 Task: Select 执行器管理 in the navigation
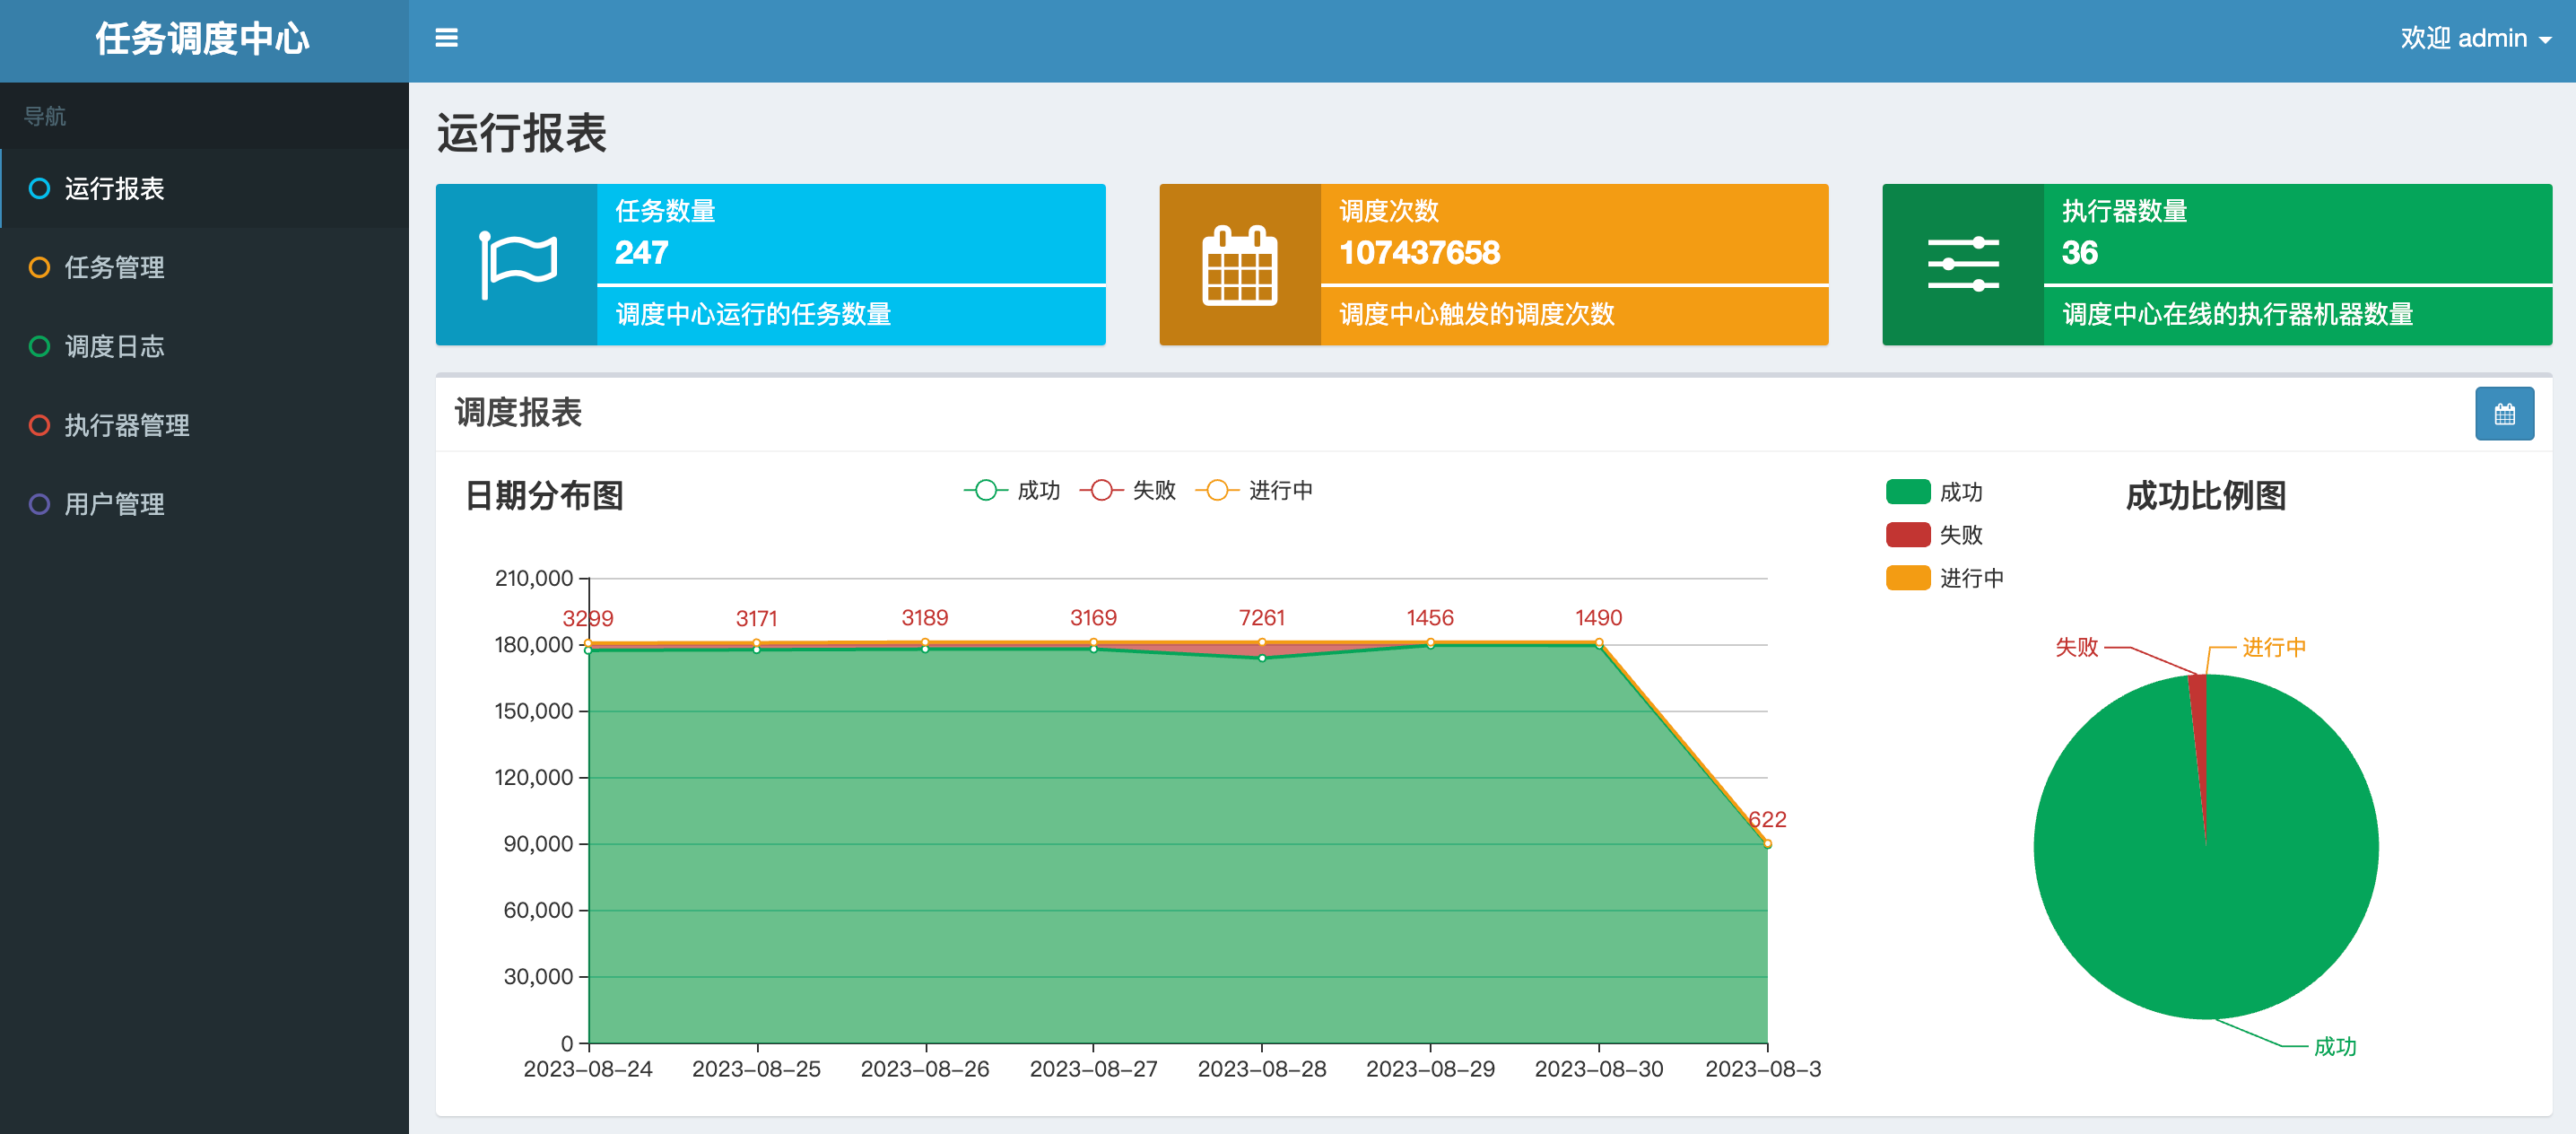204,425
